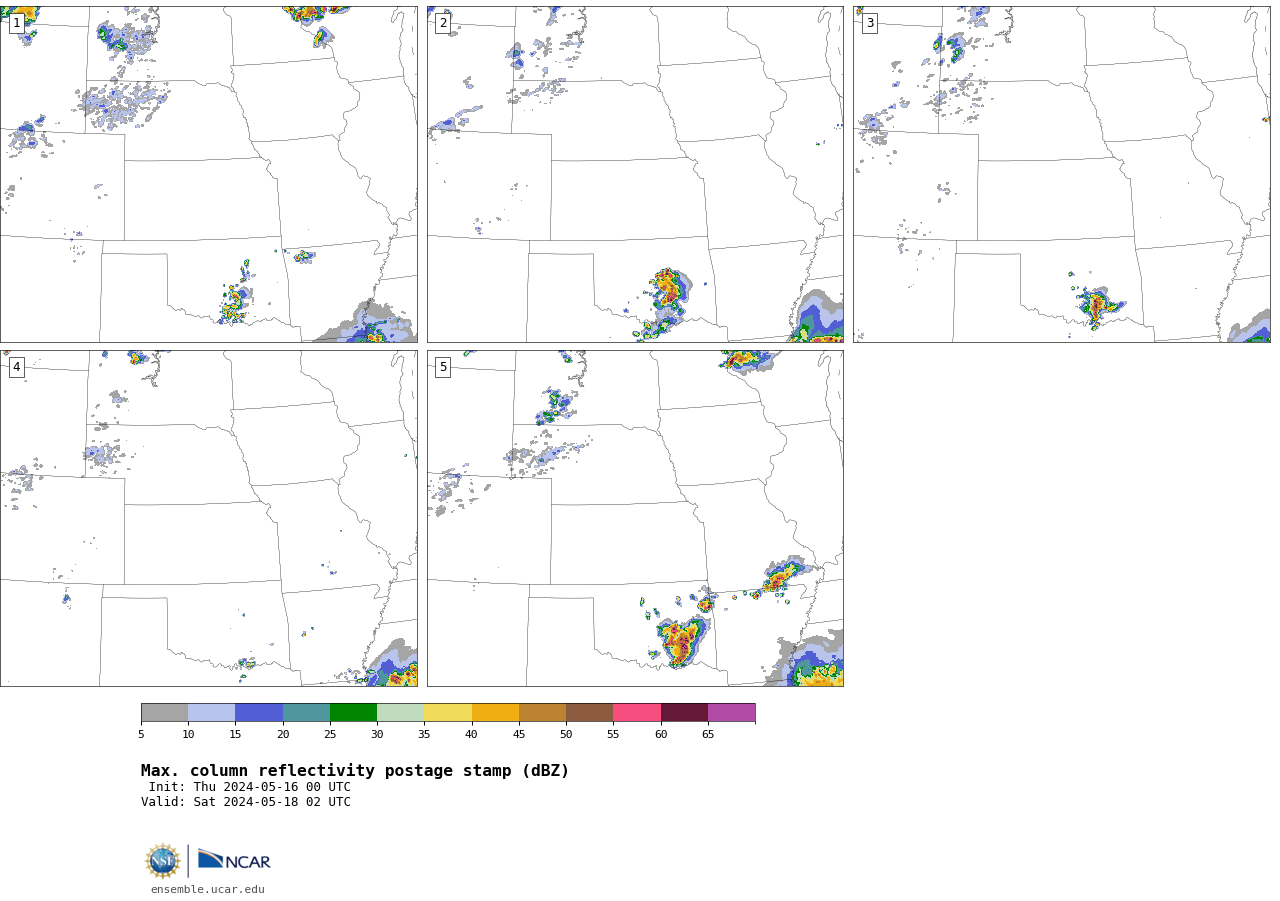The image size is (1280, 901).
Task: Select the yellow 35-40 dBZ swatch
Action: (x=448, y=713)
